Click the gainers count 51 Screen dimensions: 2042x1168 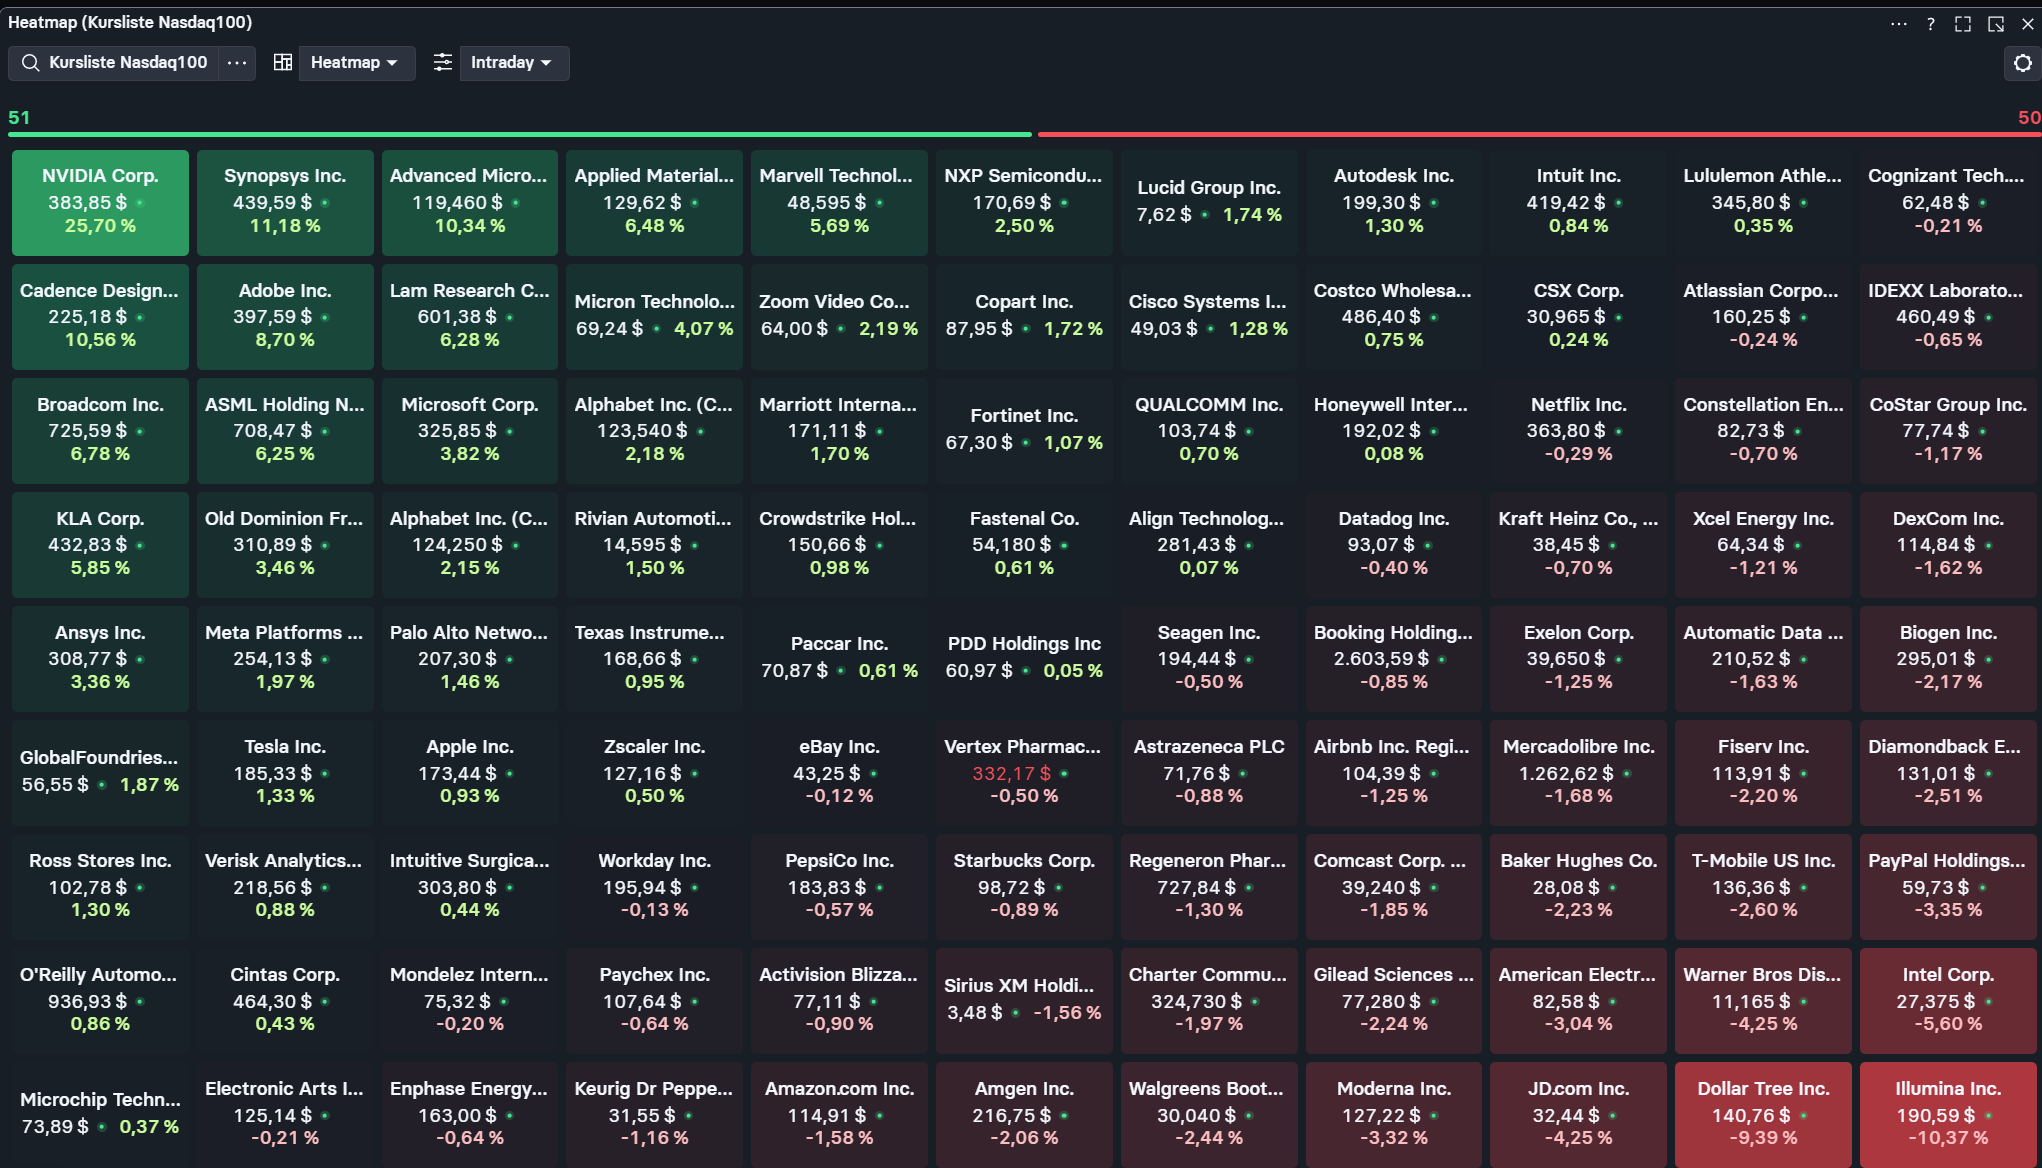(x=19, y=117)
